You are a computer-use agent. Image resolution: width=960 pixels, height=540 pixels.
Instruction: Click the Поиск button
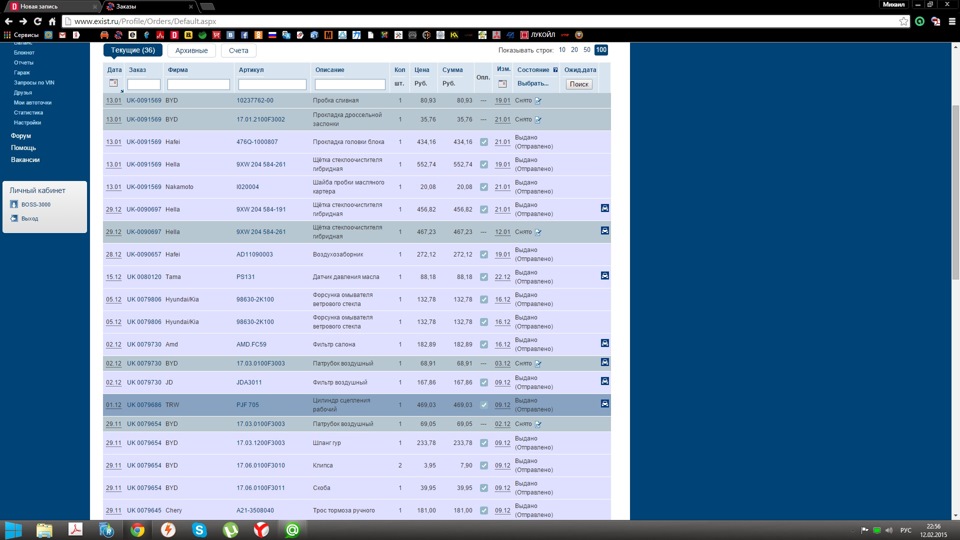pos(579,84)
